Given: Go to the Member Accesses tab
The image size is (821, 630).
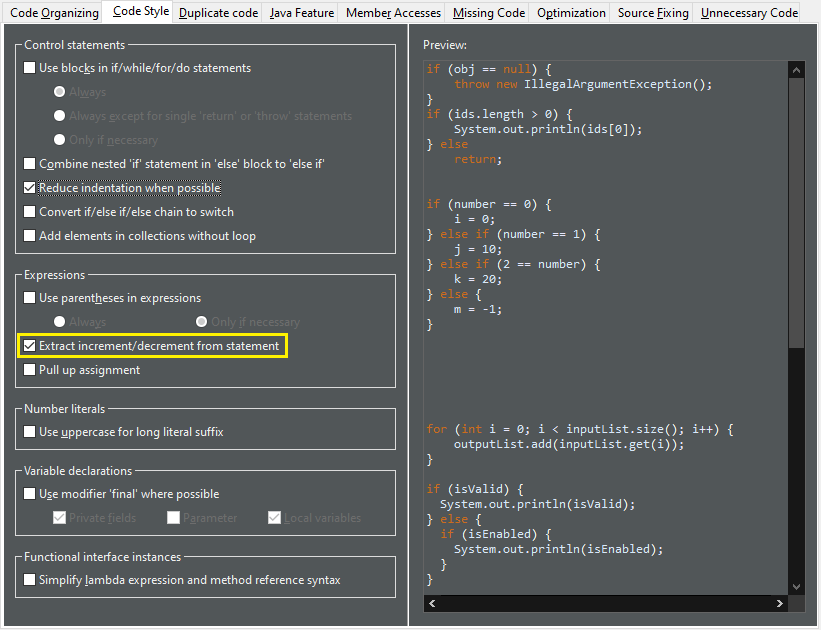Looking at the screenshot, I should [x=393, y=13].
